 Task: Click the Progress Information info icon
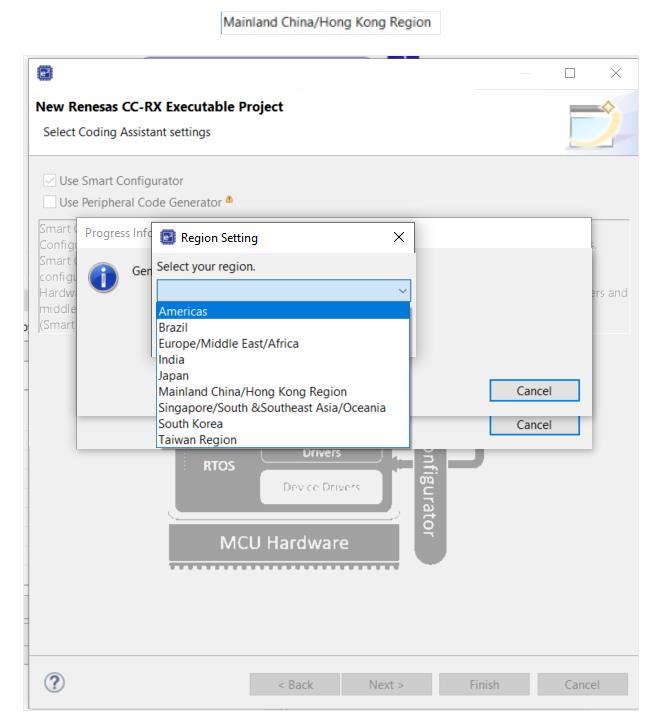pyautogui.click(x=103, y=278)
